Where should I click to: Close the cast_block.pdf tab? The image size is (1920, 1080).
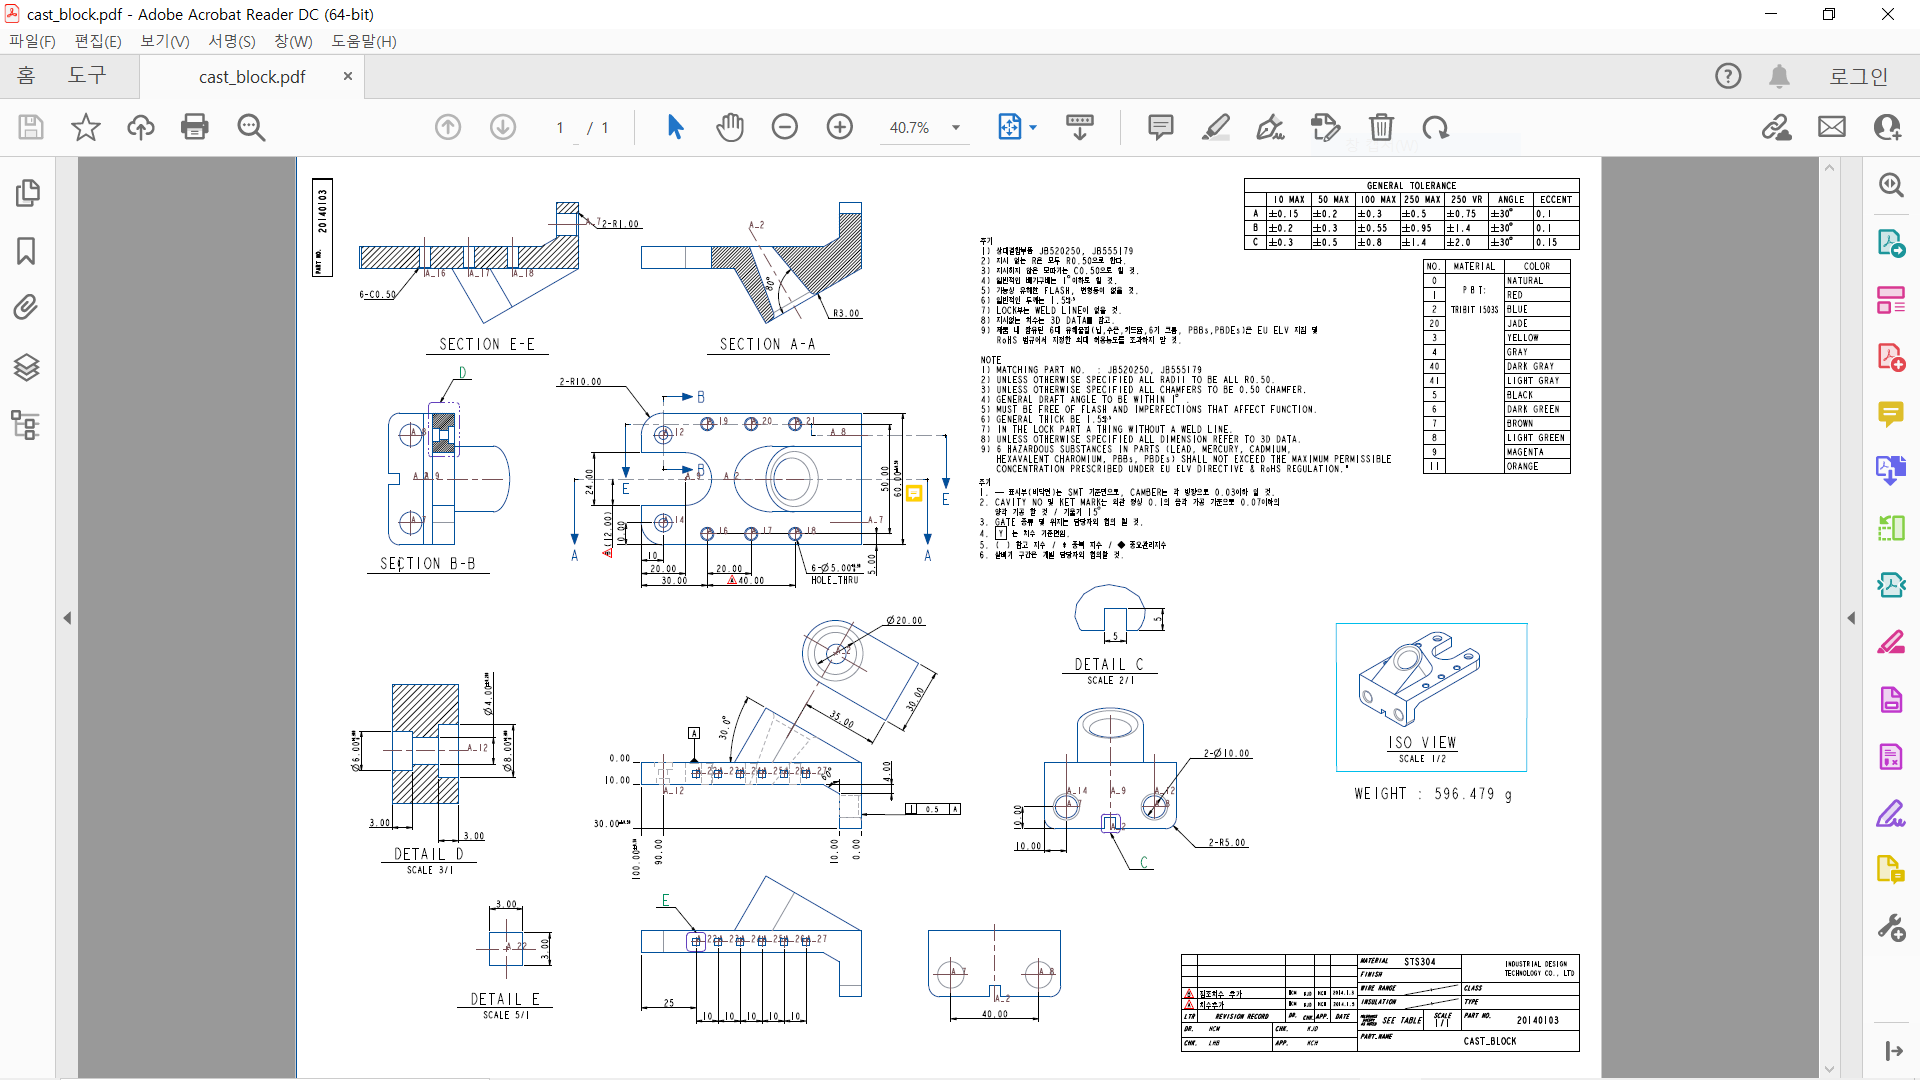click(348, 76)
